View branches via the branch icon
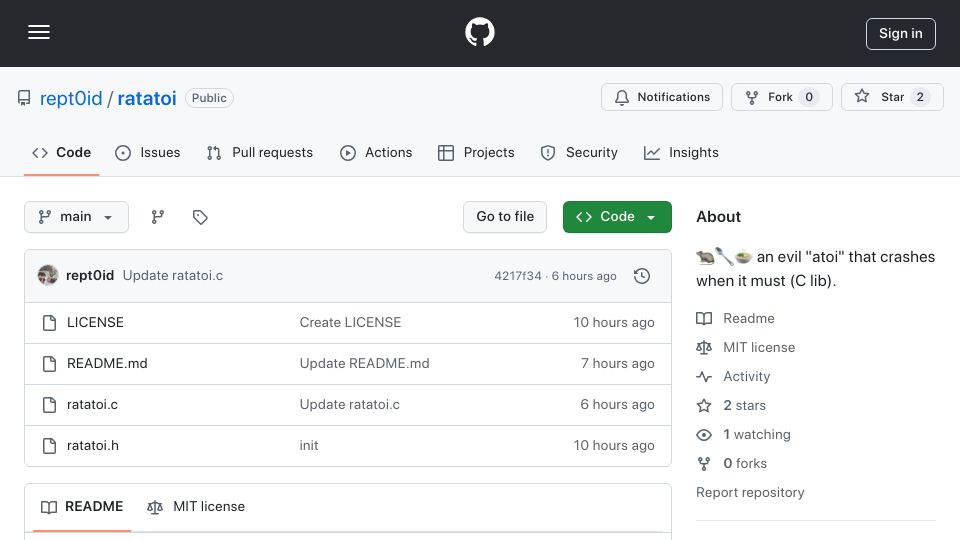This screenshot has width=960, height=540. tap(158, 217)
